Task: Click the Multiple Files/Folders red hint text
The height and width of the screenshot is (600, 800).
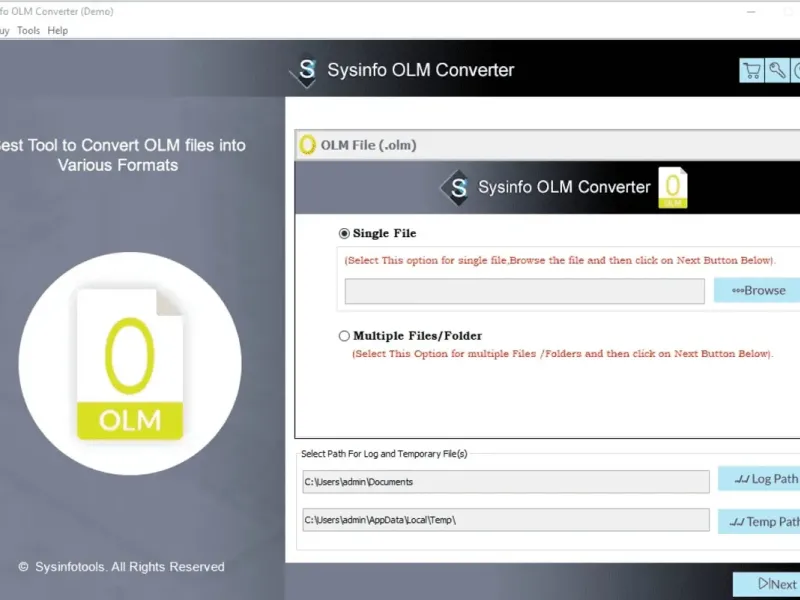Action: tap(562, 354)
